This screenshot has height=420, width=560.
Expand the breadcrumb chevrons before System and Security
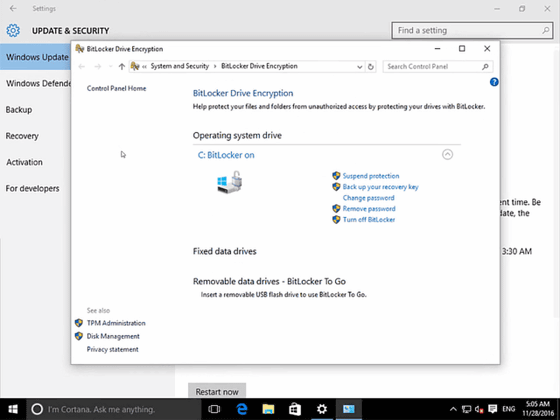point(144,66)
